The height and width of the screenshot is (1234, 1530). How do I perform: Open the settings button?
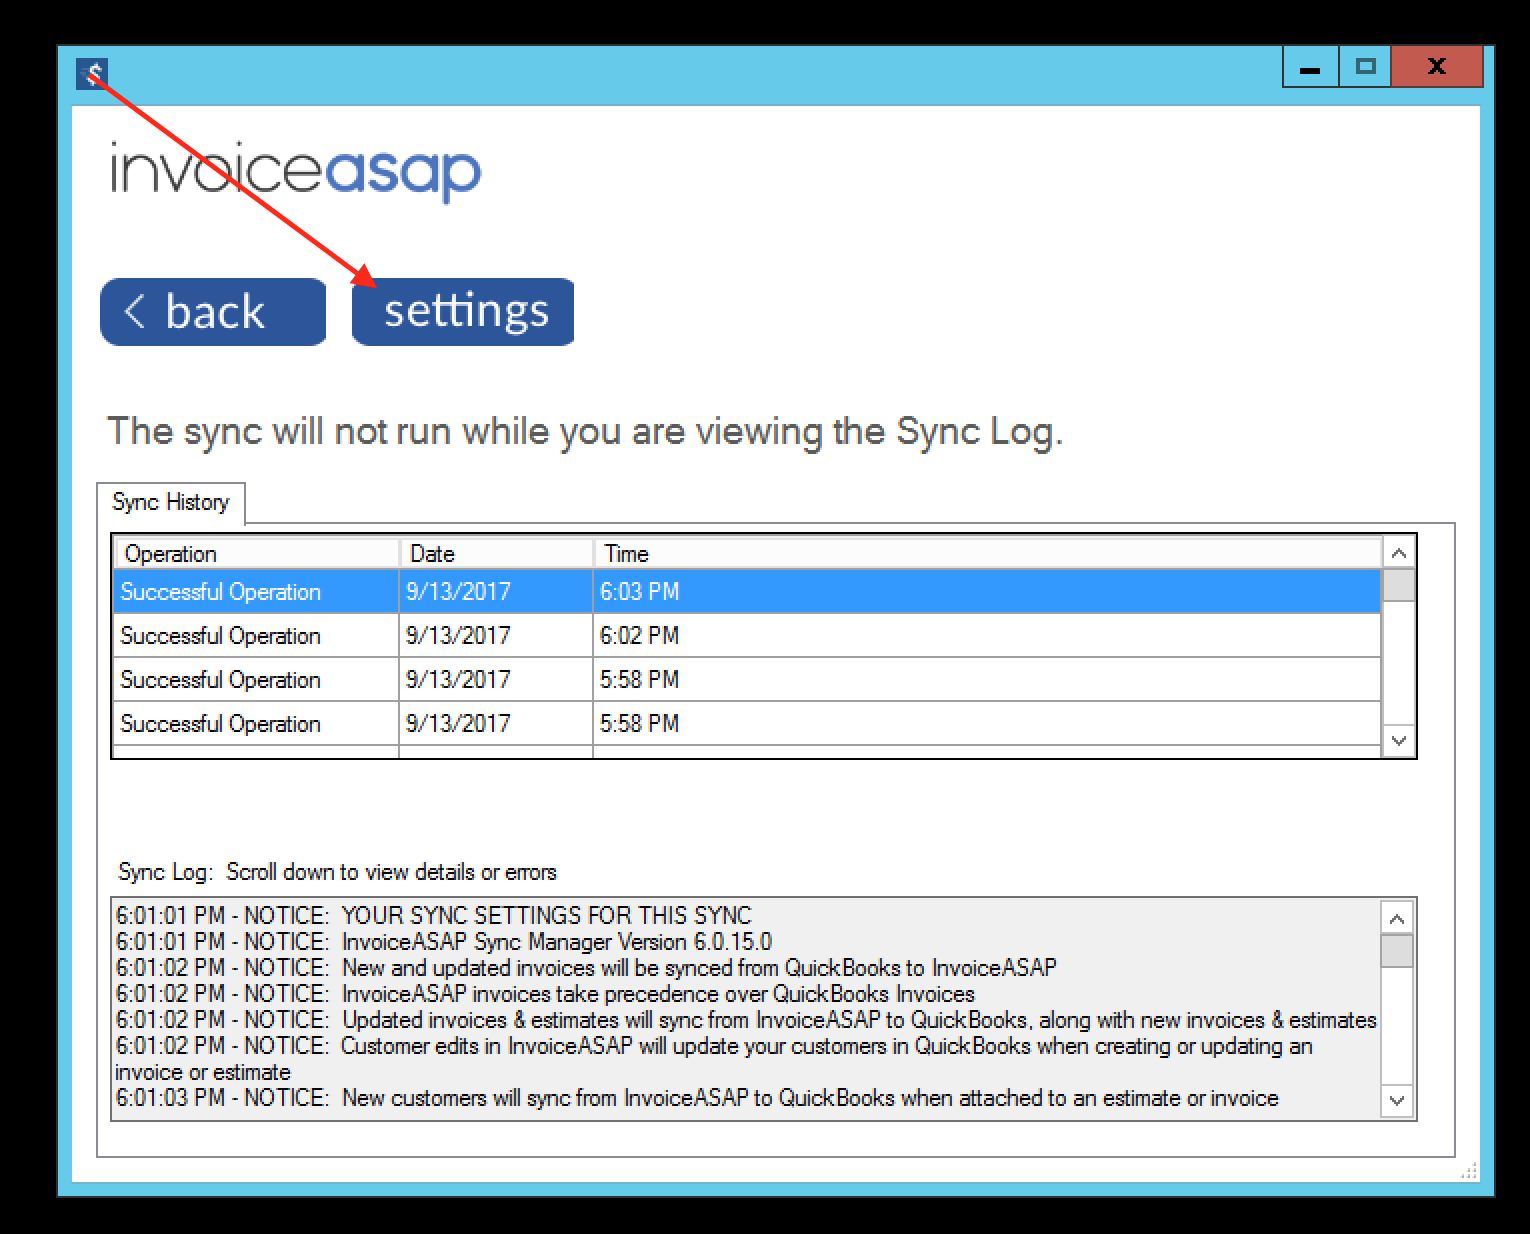pyautogui.click(x=463, y=312)
